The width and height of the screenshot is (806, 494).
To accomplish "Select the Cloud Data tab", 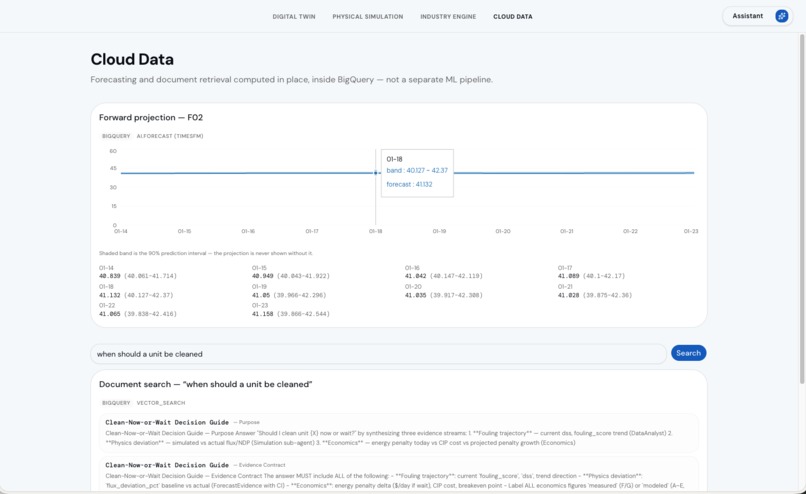I will (512, 16).
